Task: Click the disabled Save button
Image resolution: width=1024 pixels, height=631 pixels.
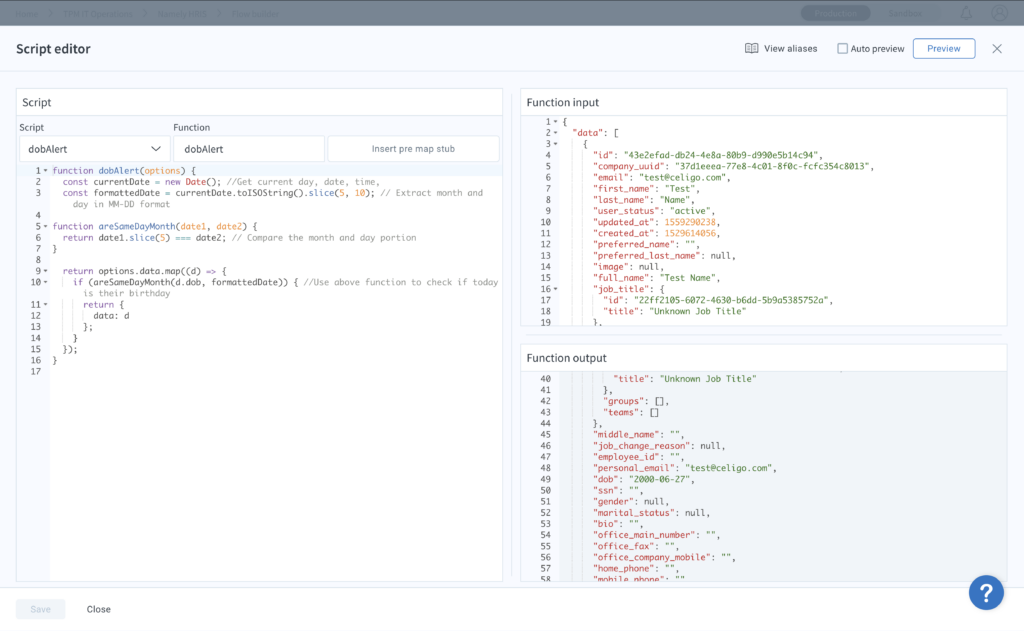Action: (40, 608)
